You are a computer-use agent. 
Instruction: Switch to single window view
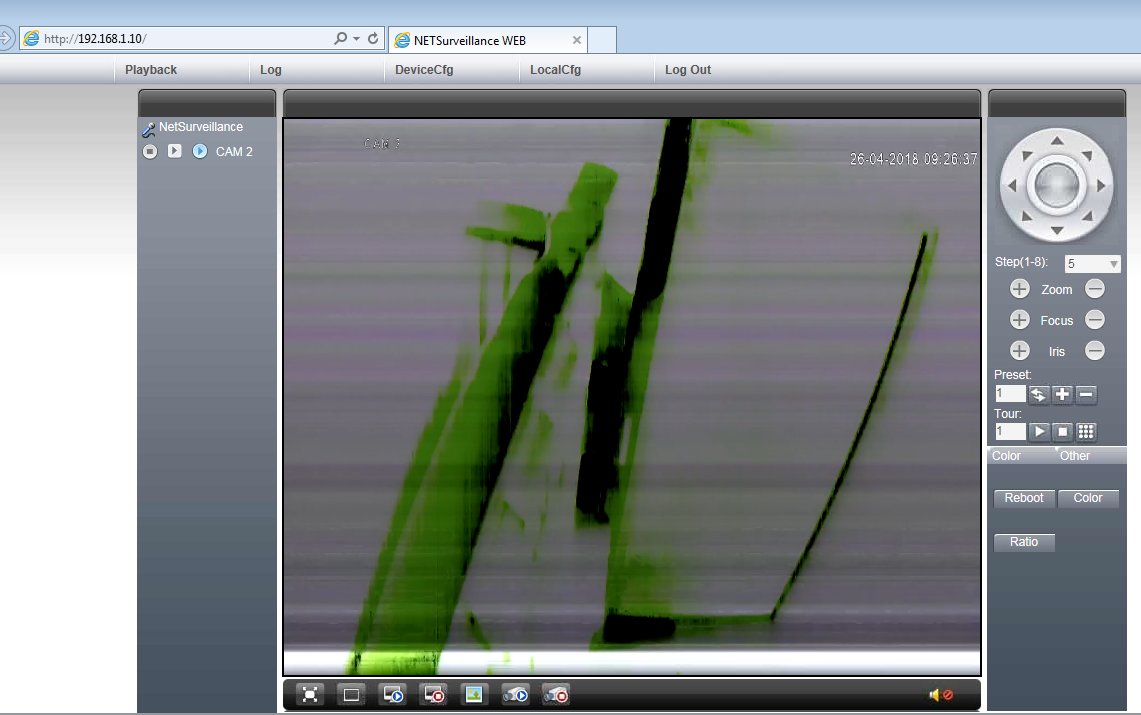pyautogui.click(x=351, y=694)
